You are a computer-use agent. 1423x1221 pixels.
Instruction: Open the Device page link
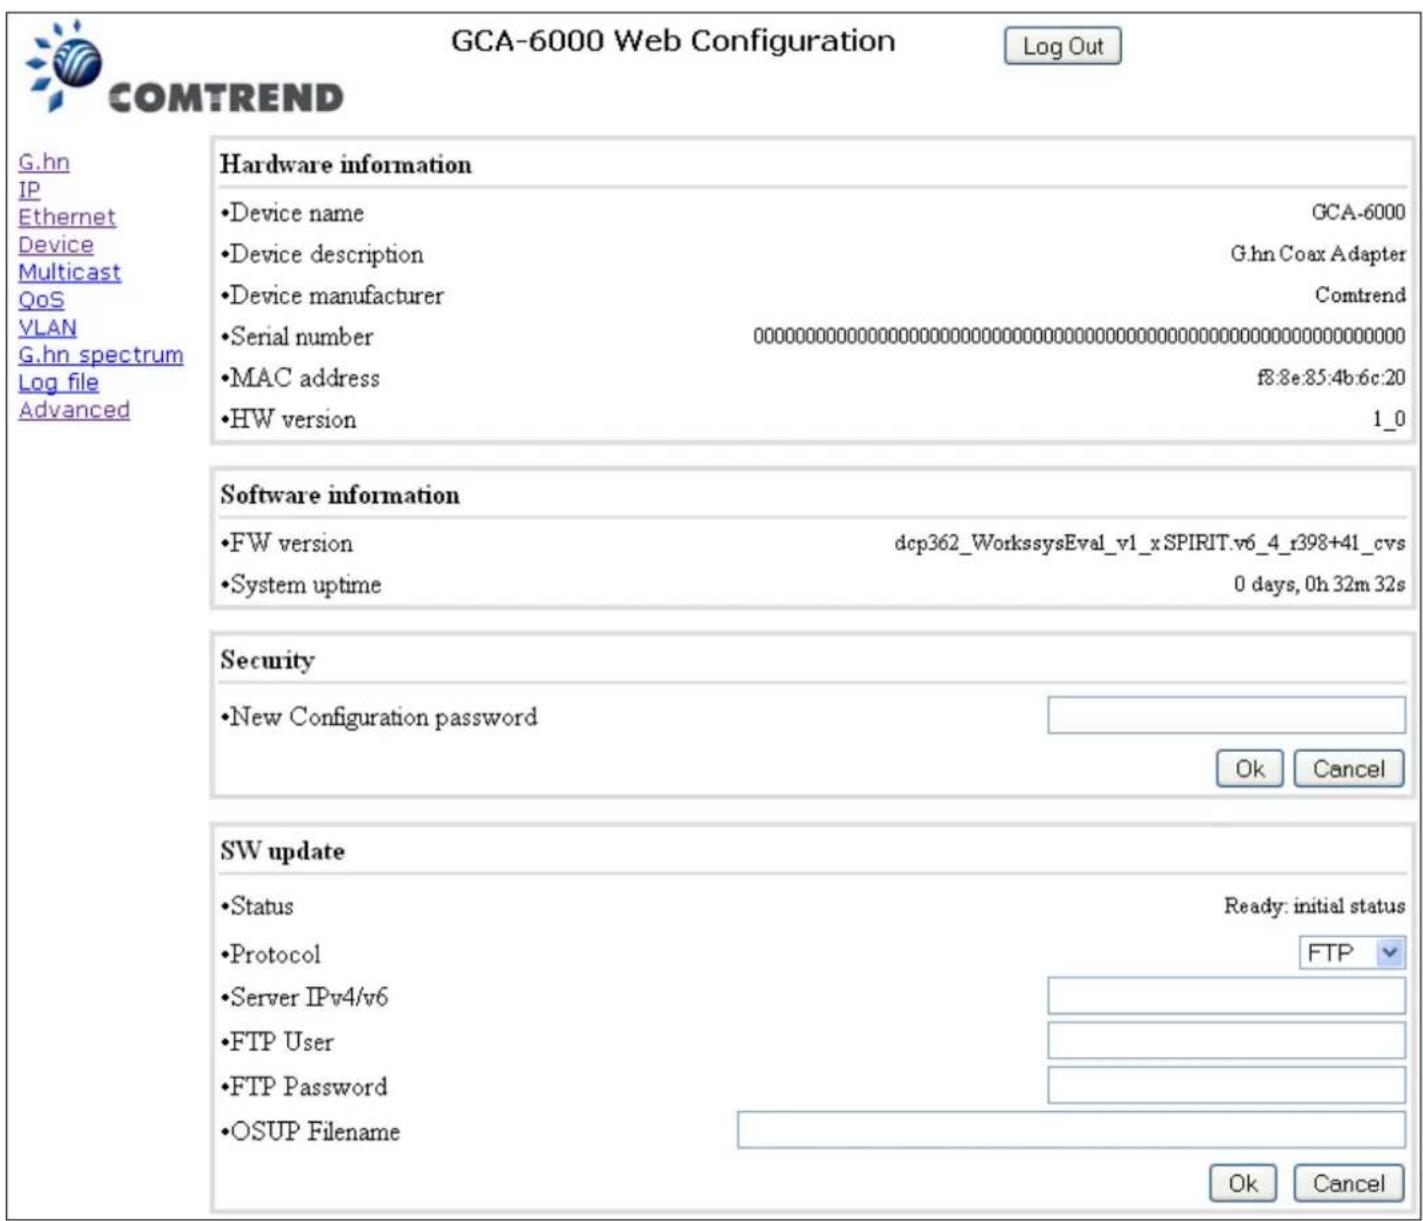click(56, 244)
